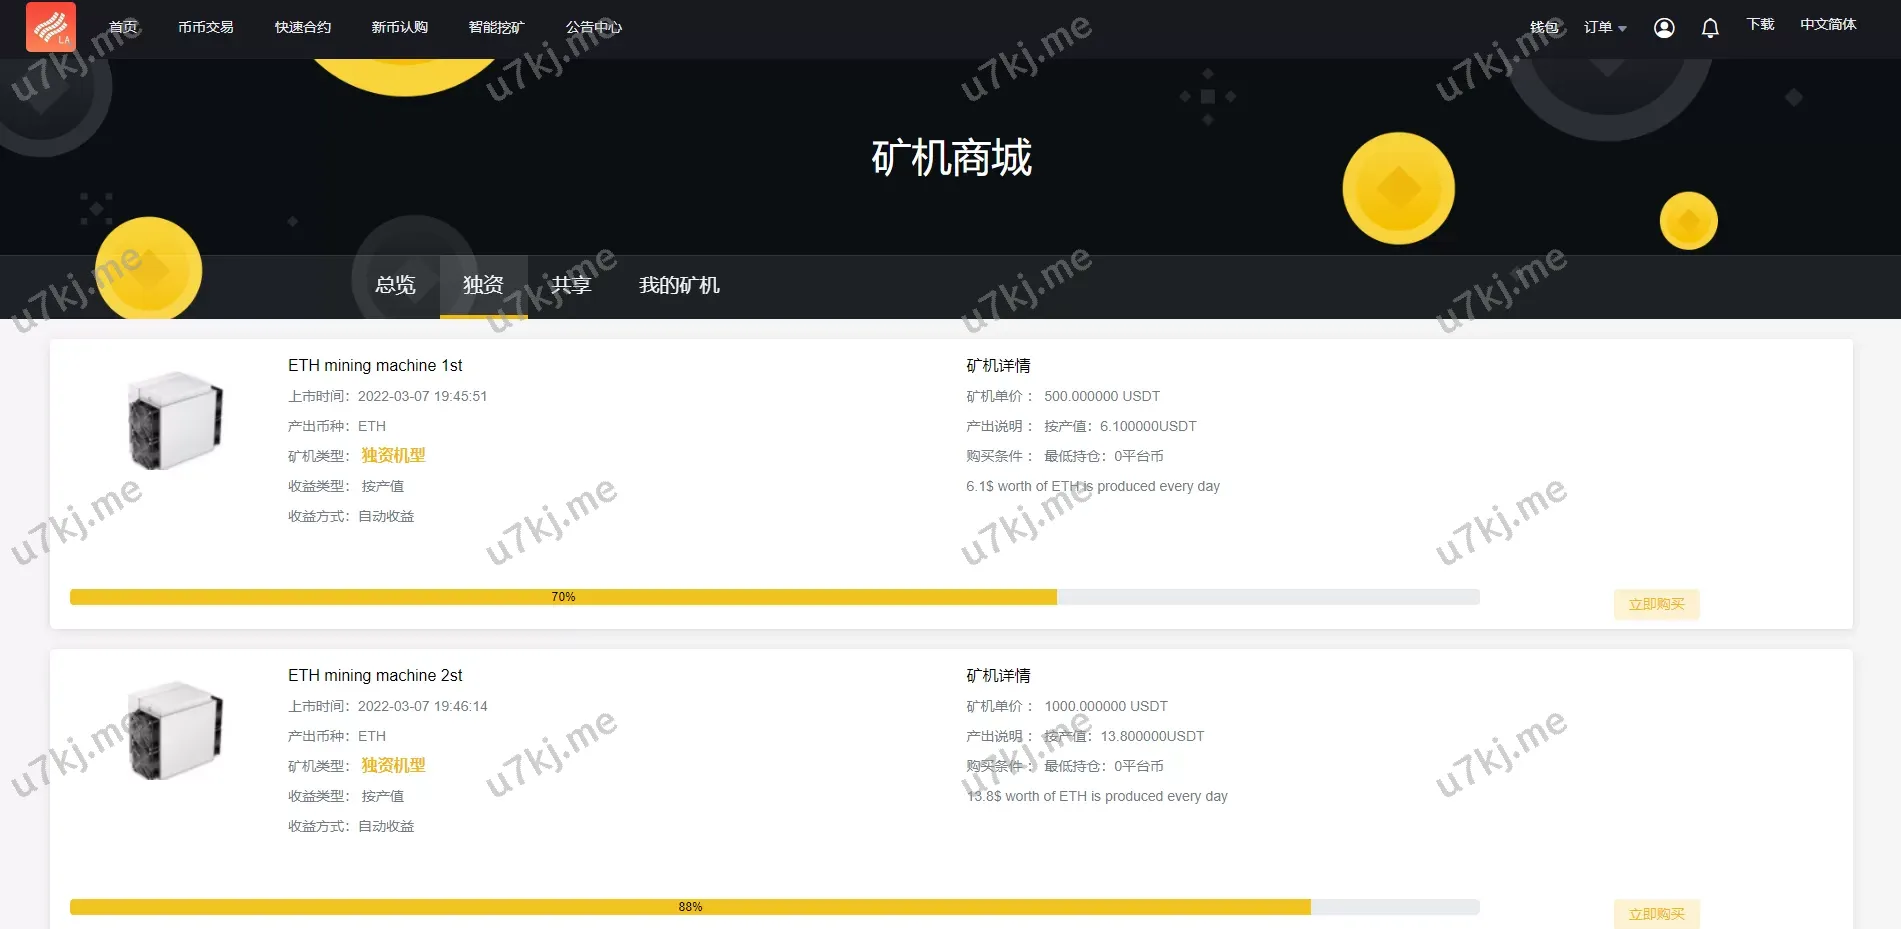Screen dimensions: 1901x929
Task: Open the 钱包 wallet menu
Action: point(1544,27)
